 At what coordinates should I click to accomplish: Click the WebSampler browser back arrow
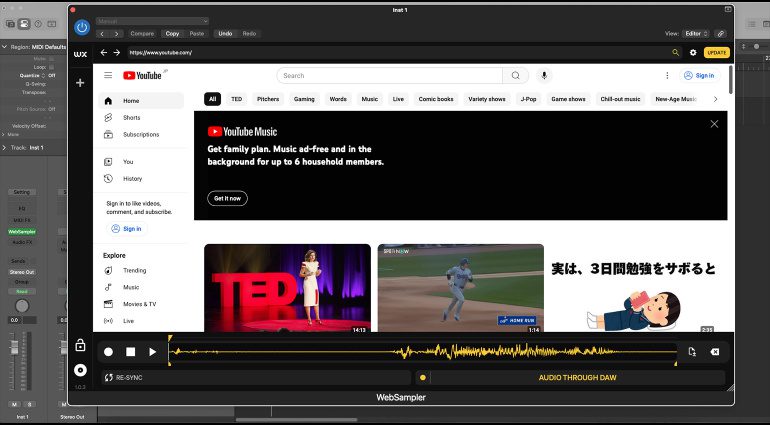pos(104,53)
